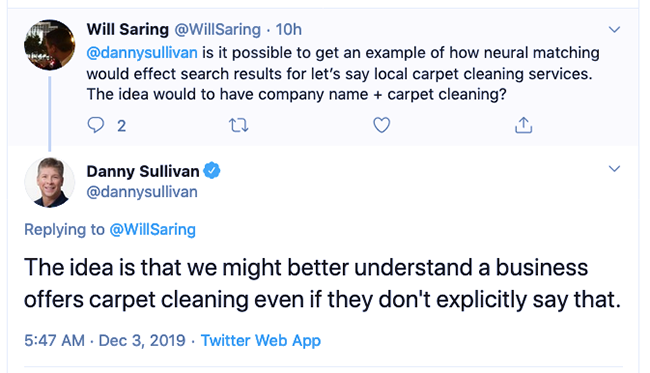The image size is (650, 373).
Task: Open @dannysullivan handle under Danny's name
Action: pyautogui.click(x=142, y=192)
